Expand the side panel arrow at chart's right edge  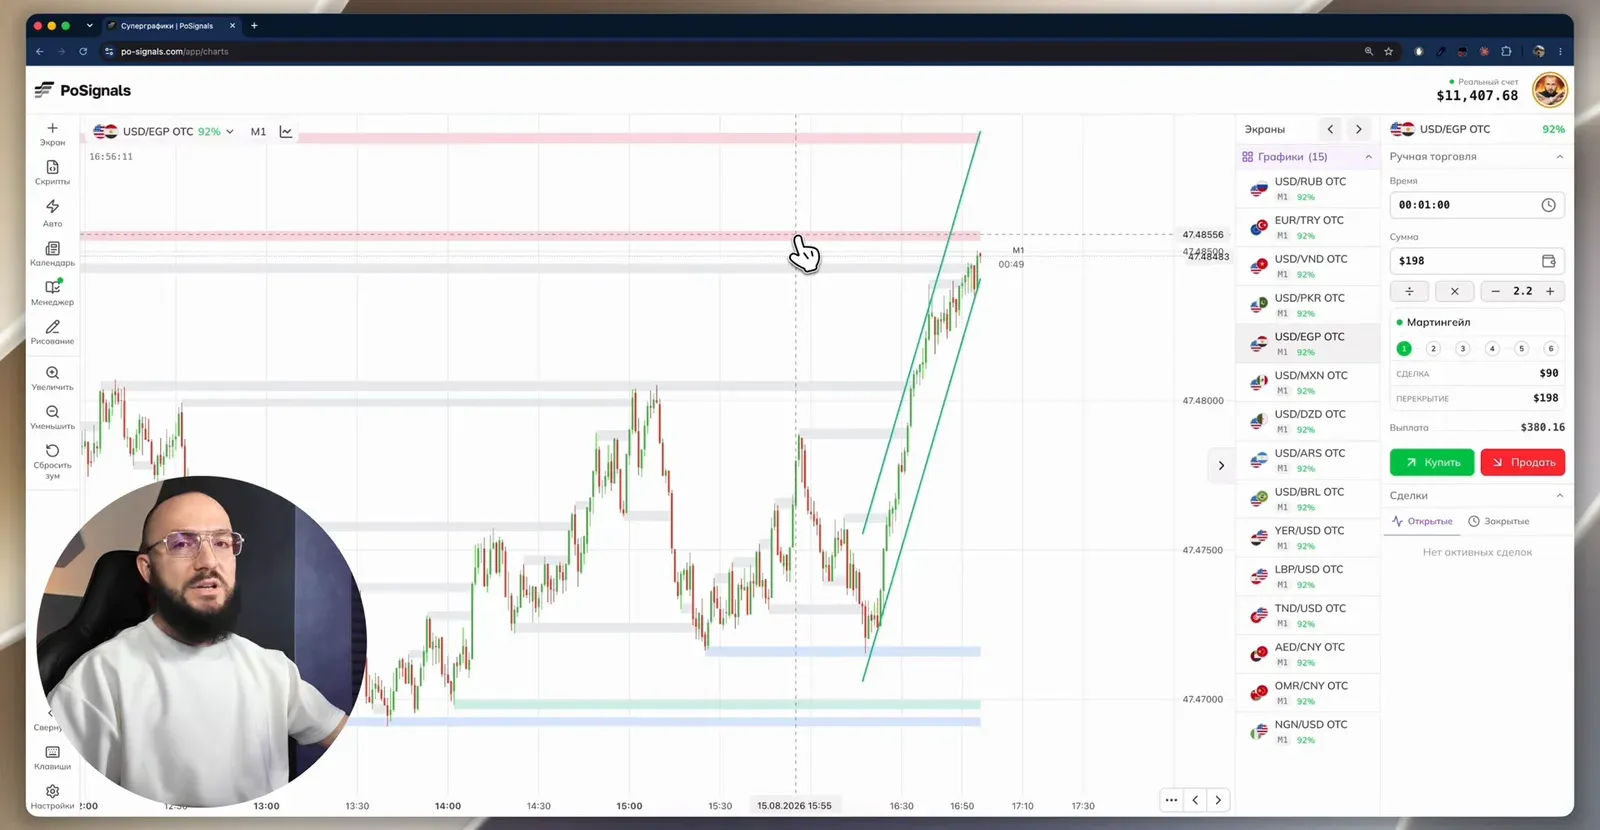(x=1221, y=465)
